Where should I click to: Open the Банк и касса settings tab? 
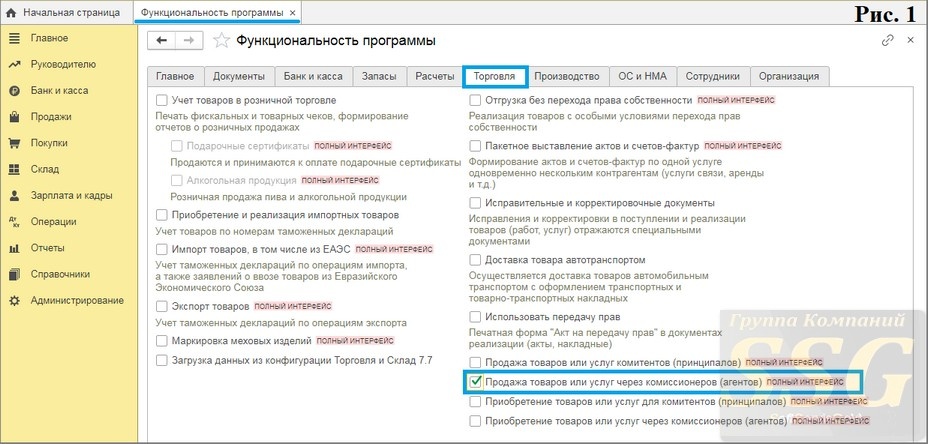[313, 76]
